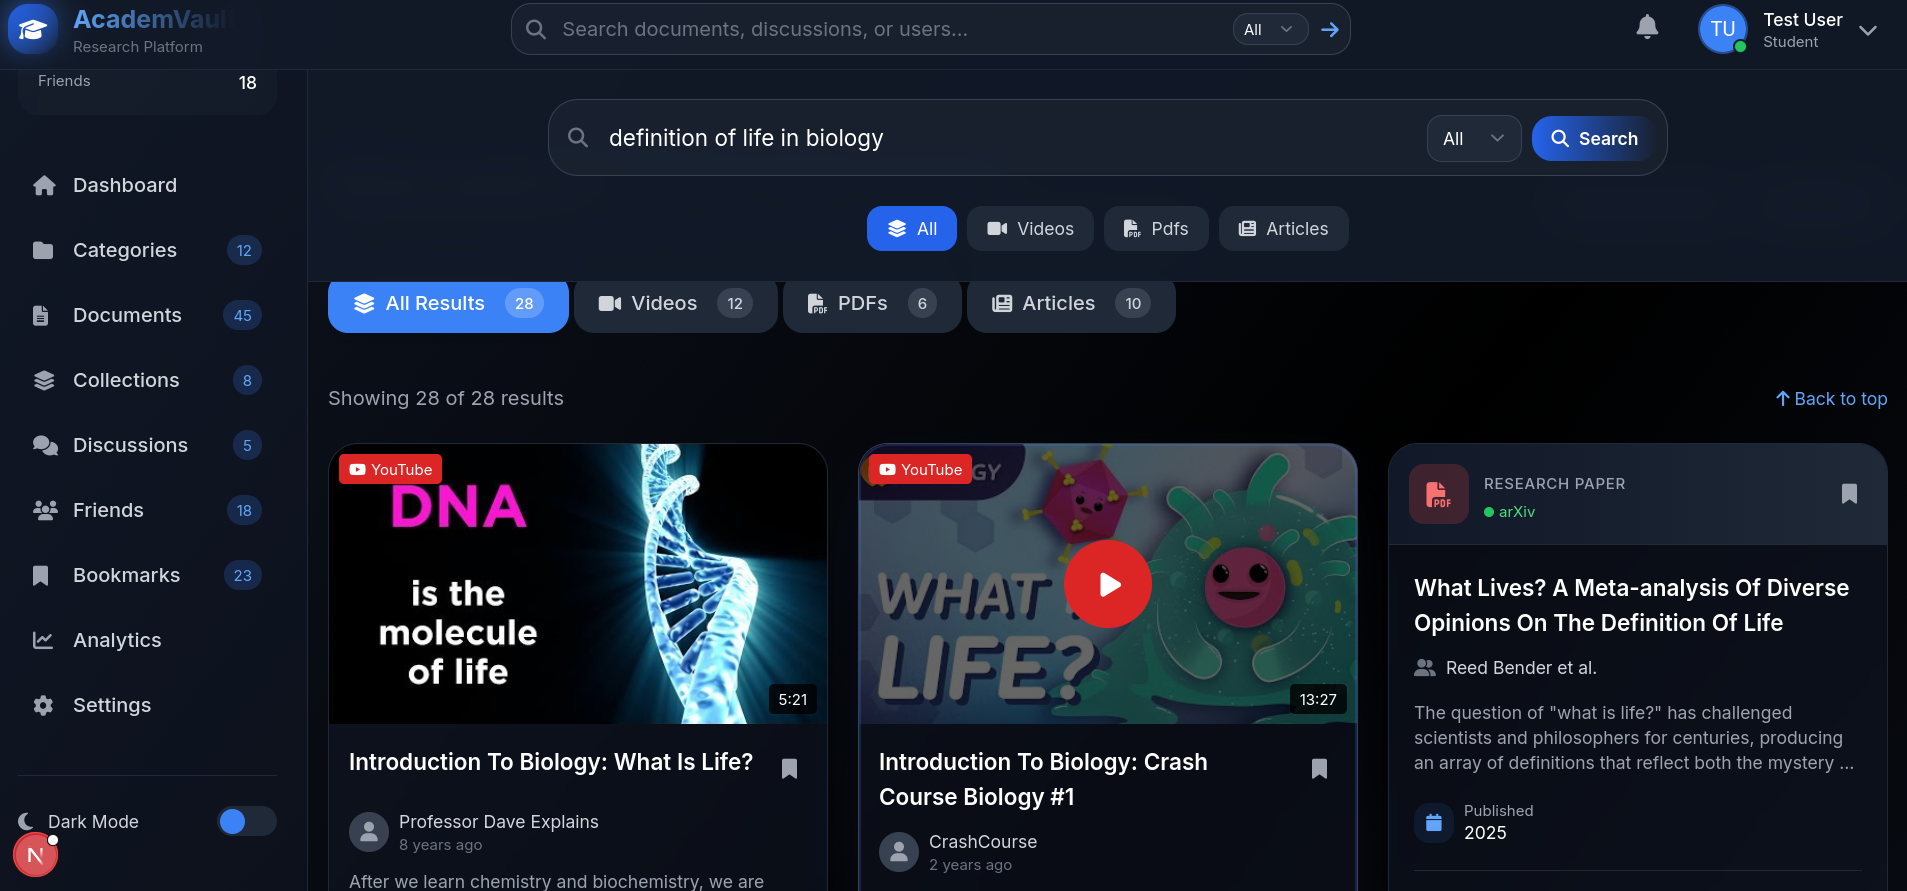This screenshot has height=891, width=1907.
Task: Click the red N badge at bottom left
Action: tap(35, 856)
